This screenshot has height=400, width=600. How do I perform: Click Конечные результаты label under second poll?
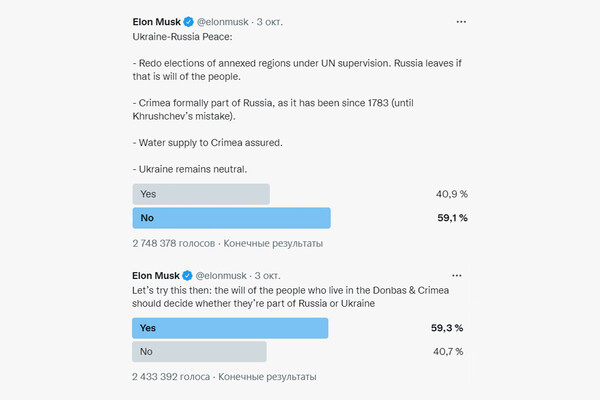(267, 377)
